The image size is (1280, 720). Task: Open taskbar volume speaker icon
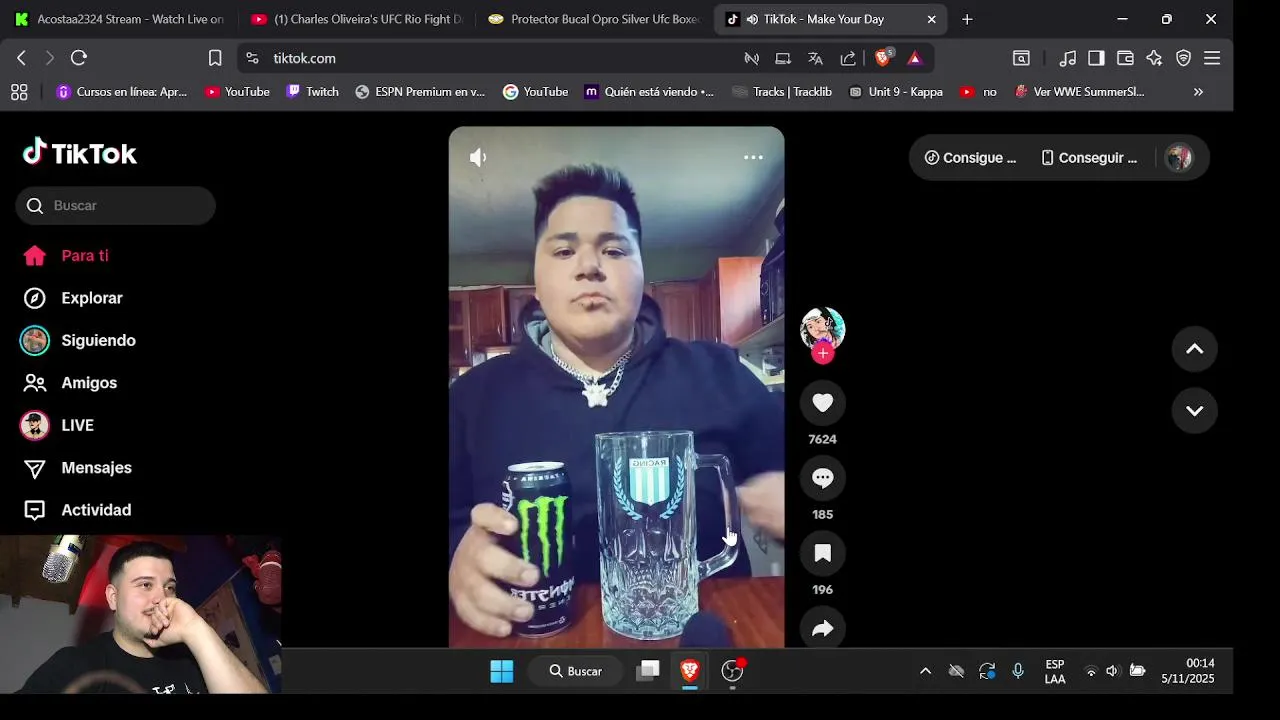(x=1112, y=671)
